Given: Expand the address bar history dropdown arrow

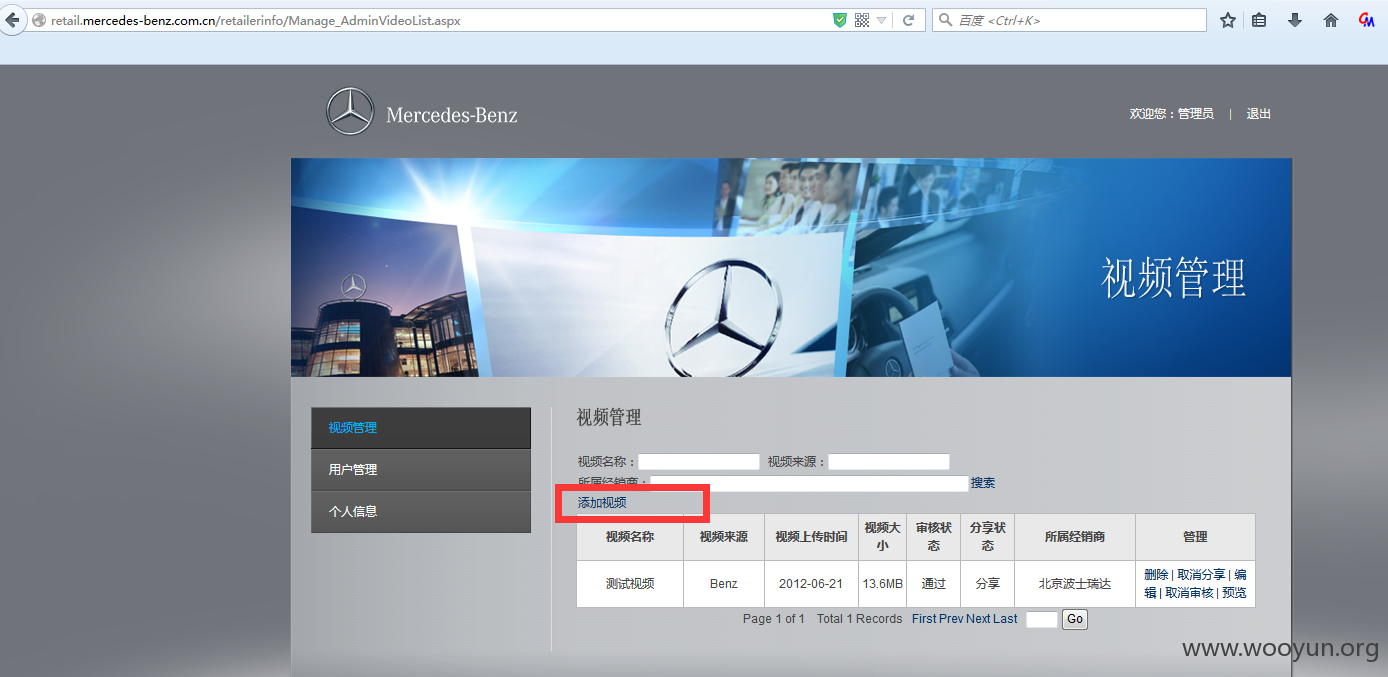Looking at the screenshot, I should [881, 20].
